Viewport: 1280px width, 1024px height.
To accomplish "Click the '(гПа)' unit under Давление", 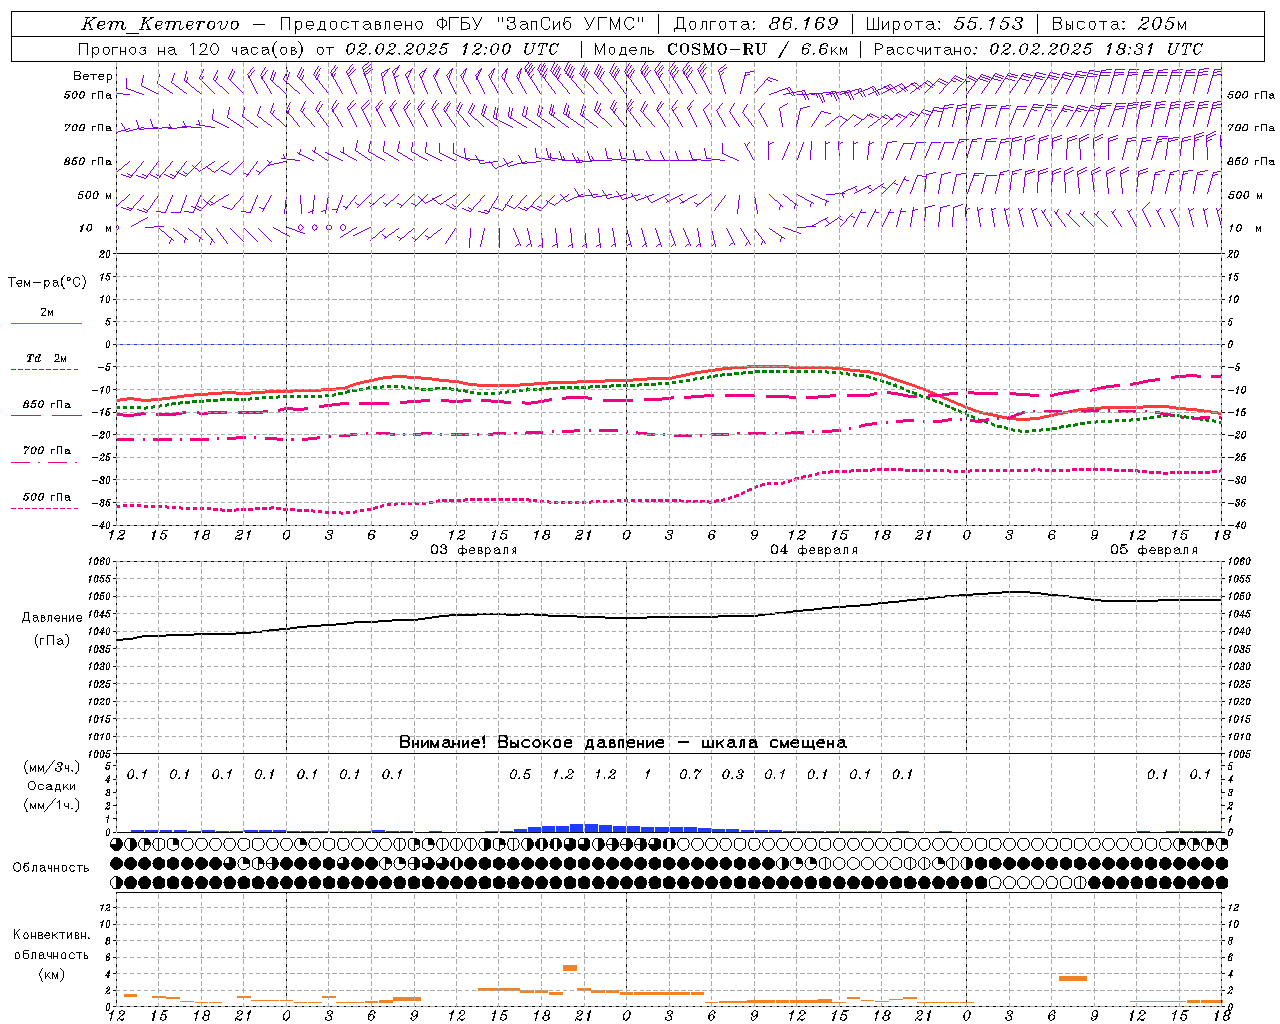I will click(x=52, y=641).
